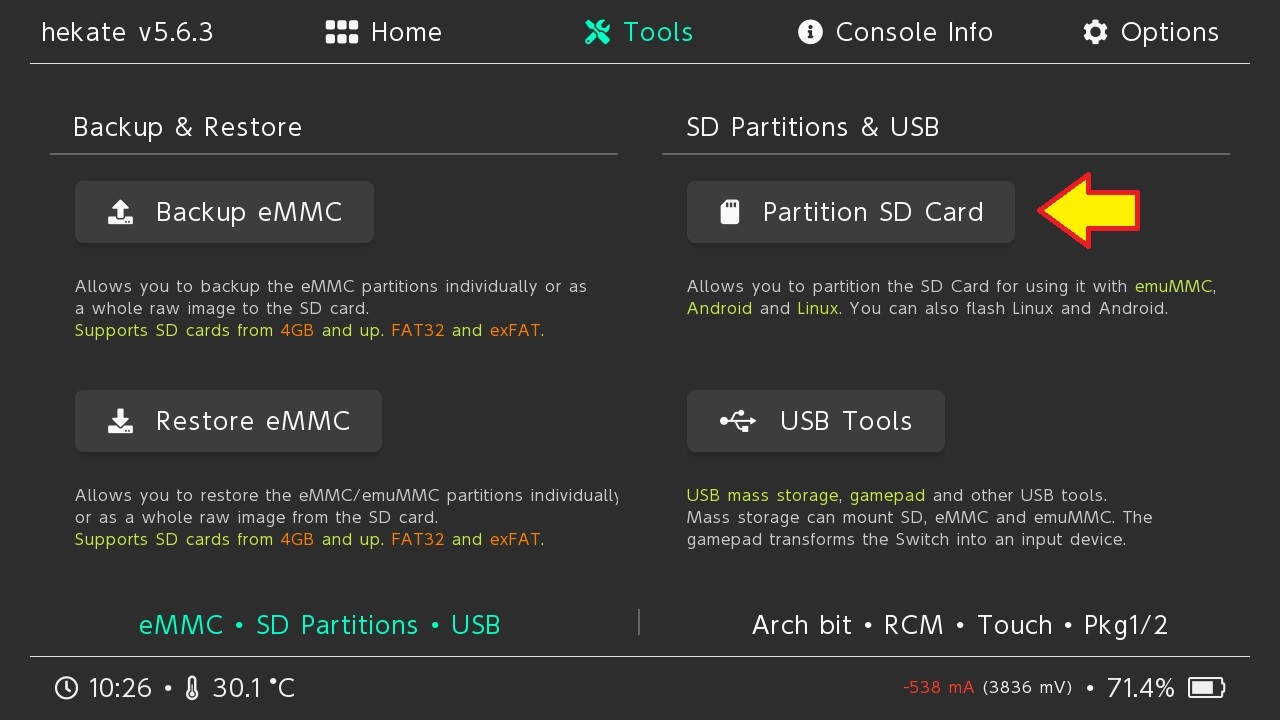Open USB Tools

[x=815, y=421]
